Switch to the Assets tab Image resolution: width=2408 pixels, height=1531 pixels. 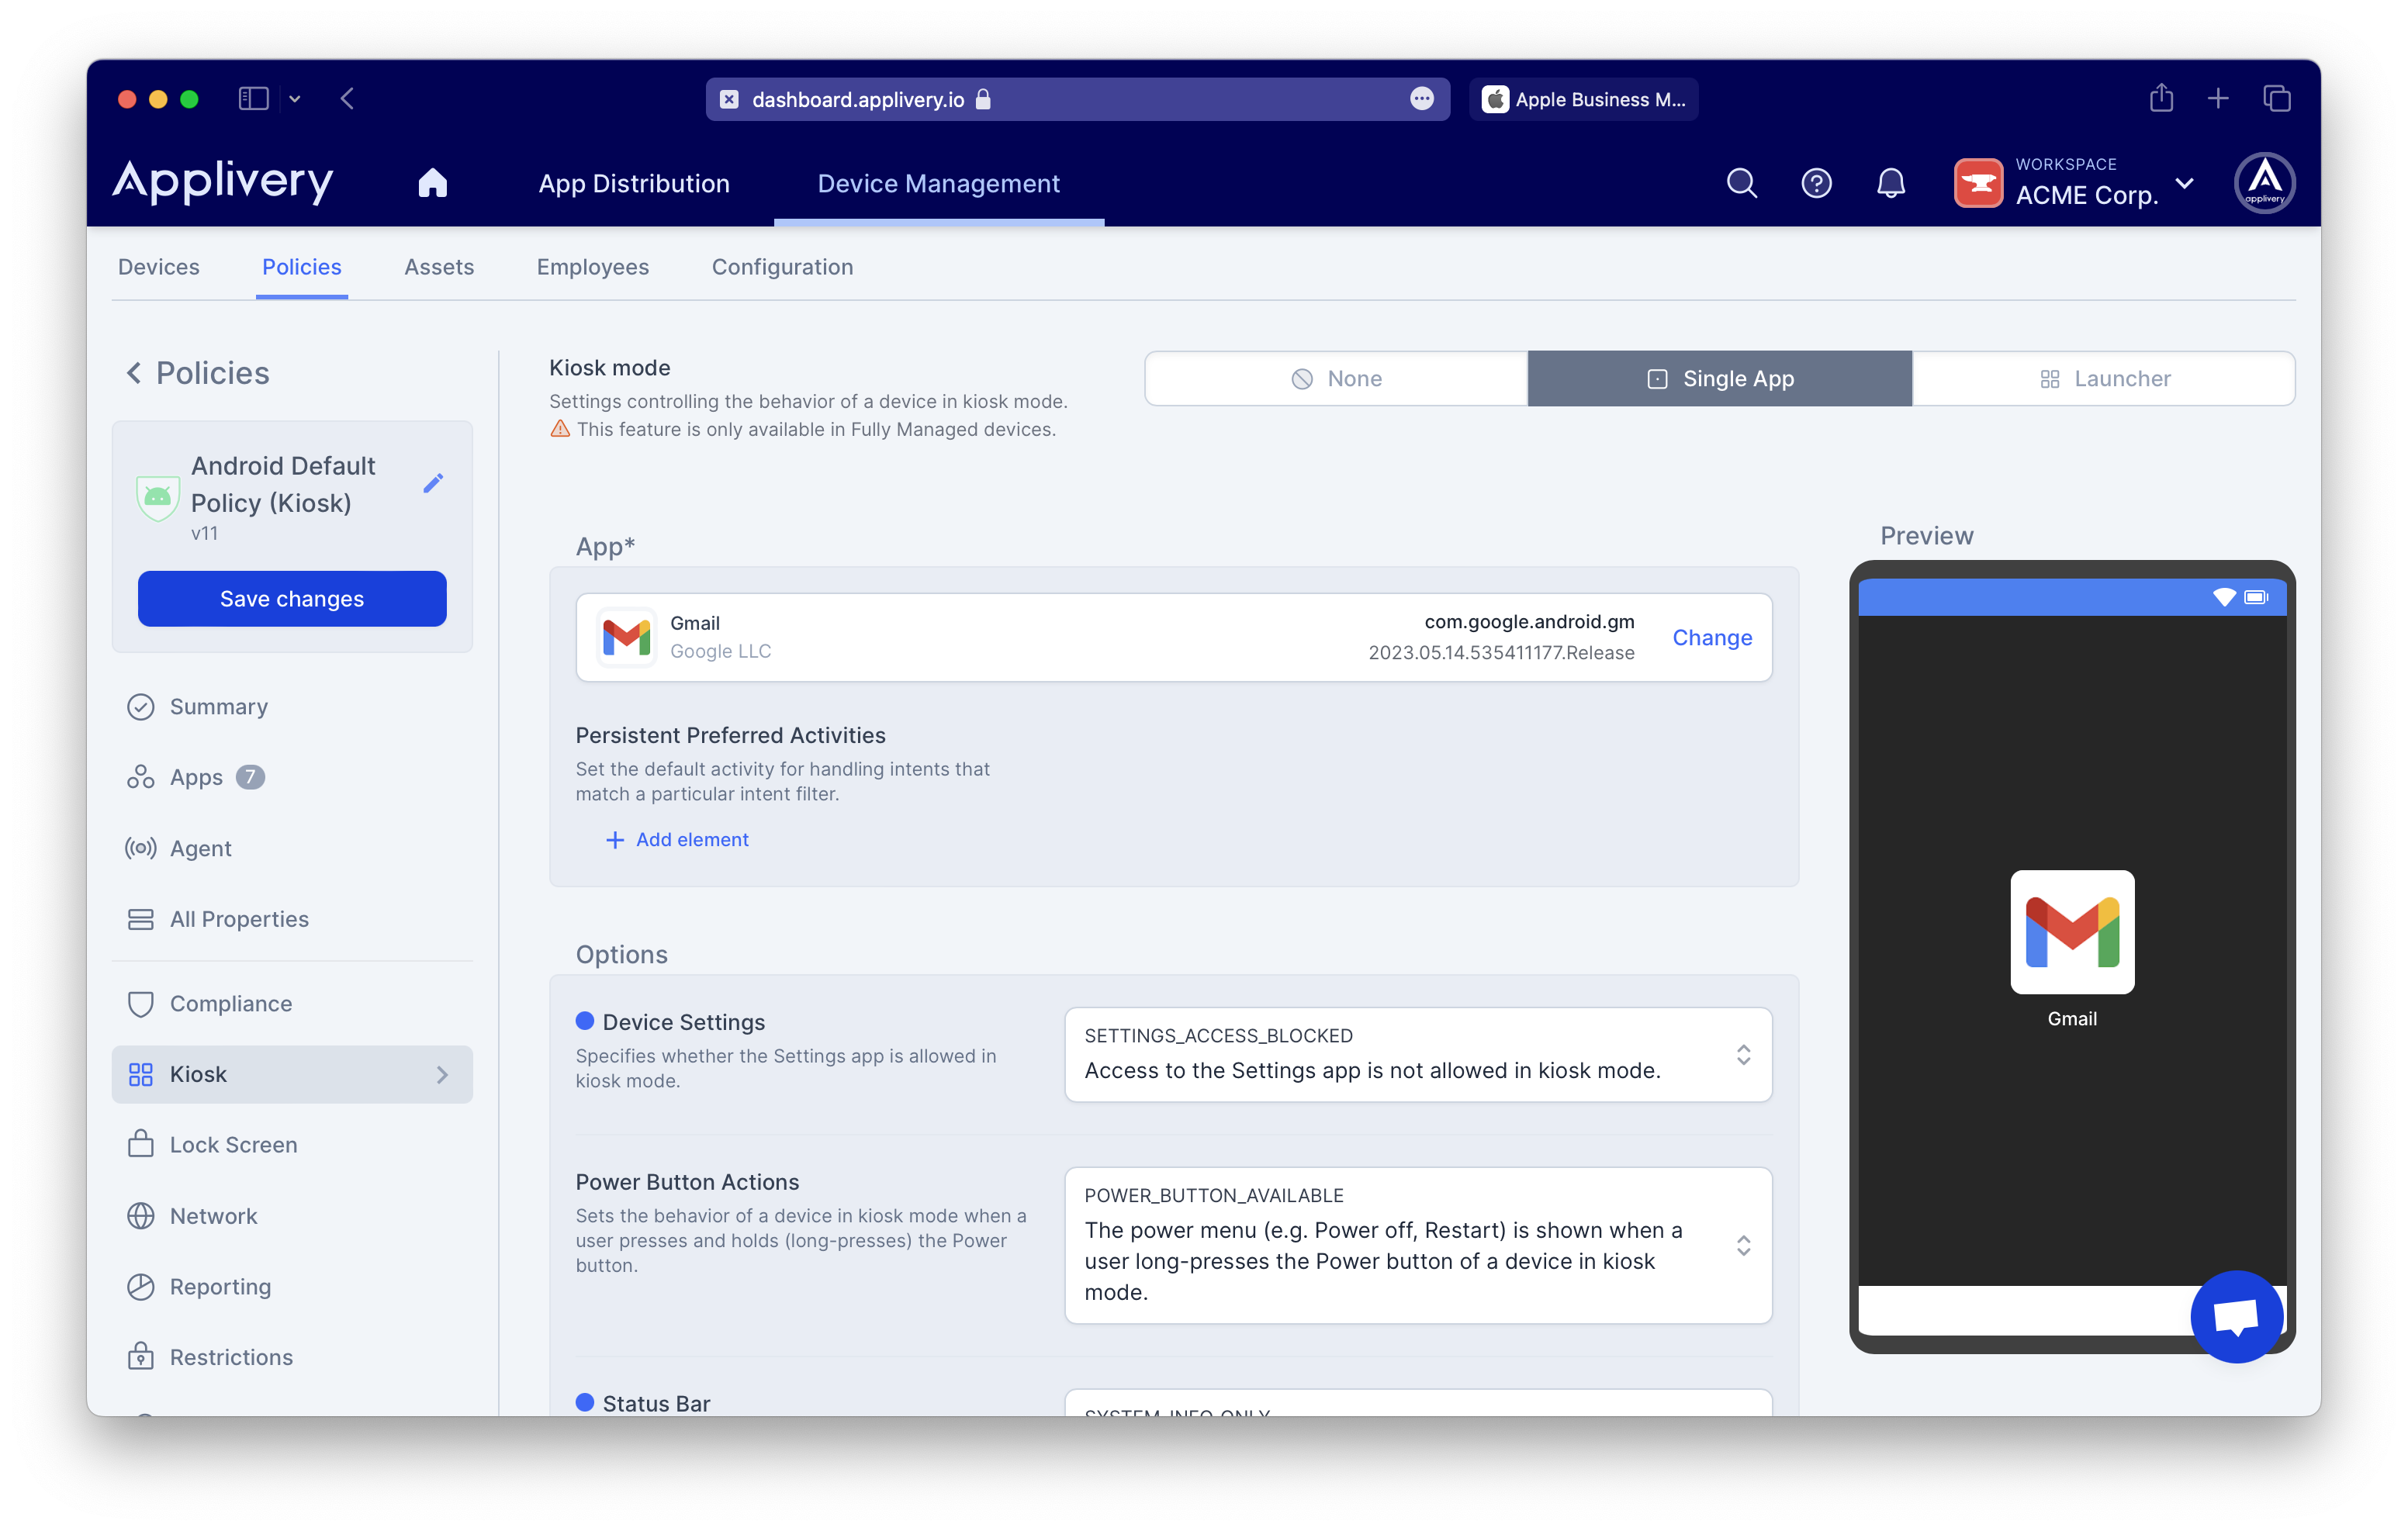pyautogui.click(x=439, y=266)
